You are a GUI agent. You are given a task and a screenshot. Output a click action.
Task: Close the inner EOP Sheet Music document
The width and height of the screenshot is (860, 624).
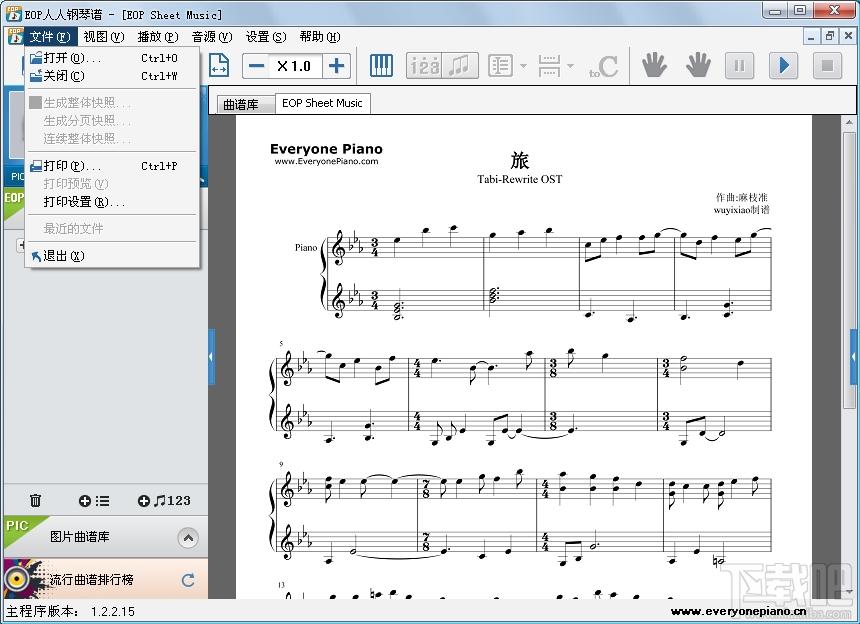pos(848,37)
